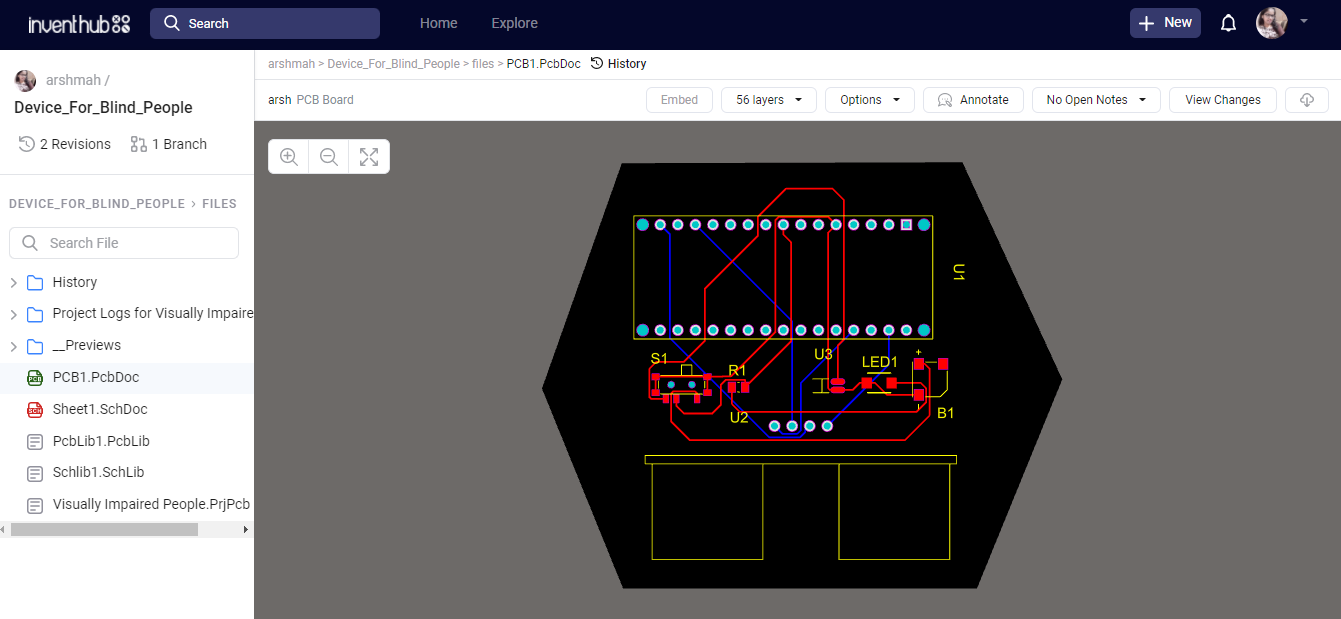Click the fit-to-screen viewer icon
This screenshot has width=1341, height=619.
(x=368, y=156)
